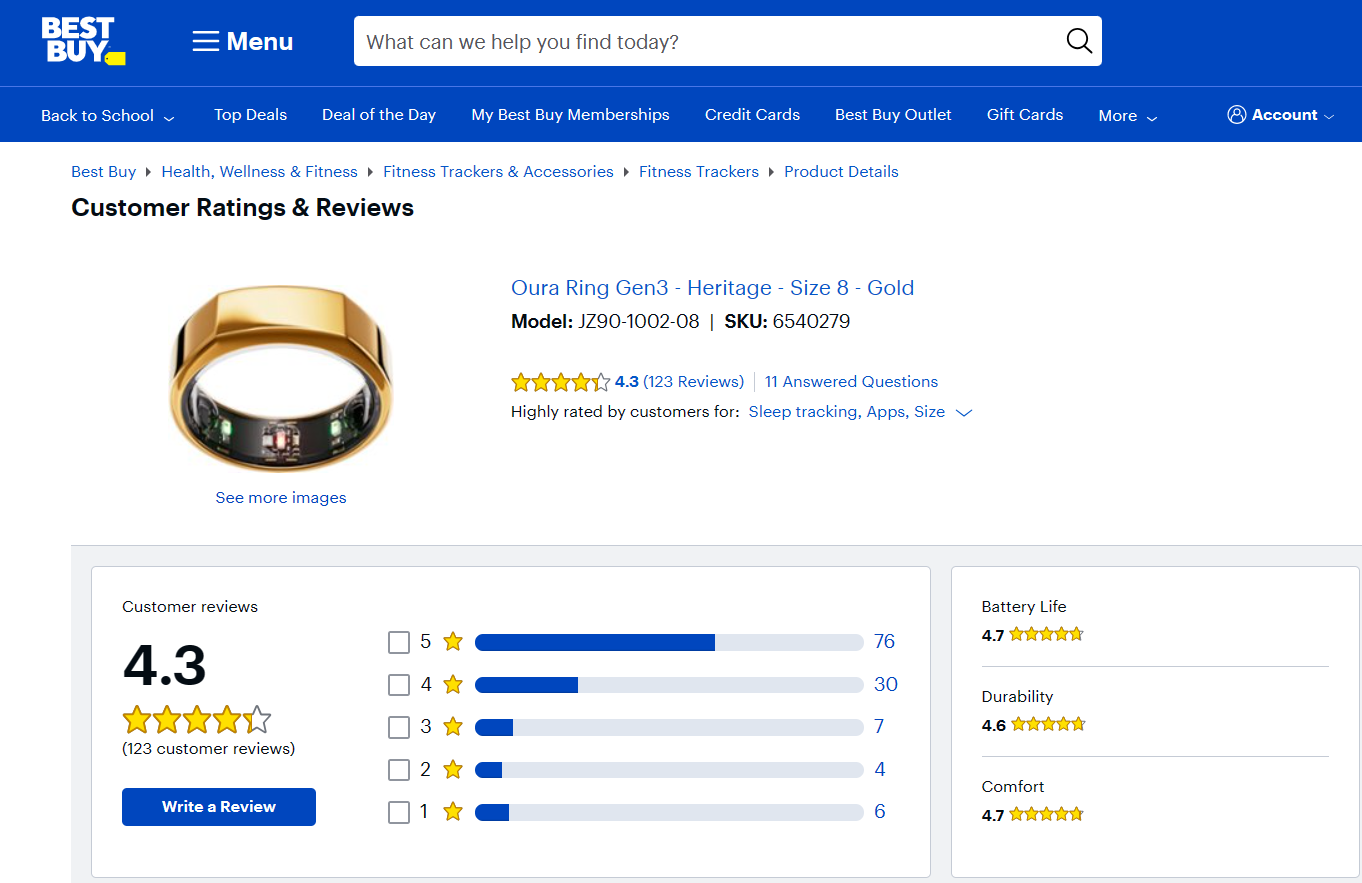Open Health, Wellness & Fitness breadcrumb
Viewport: 1362px width, 883px height.
[x=259, y=171]
